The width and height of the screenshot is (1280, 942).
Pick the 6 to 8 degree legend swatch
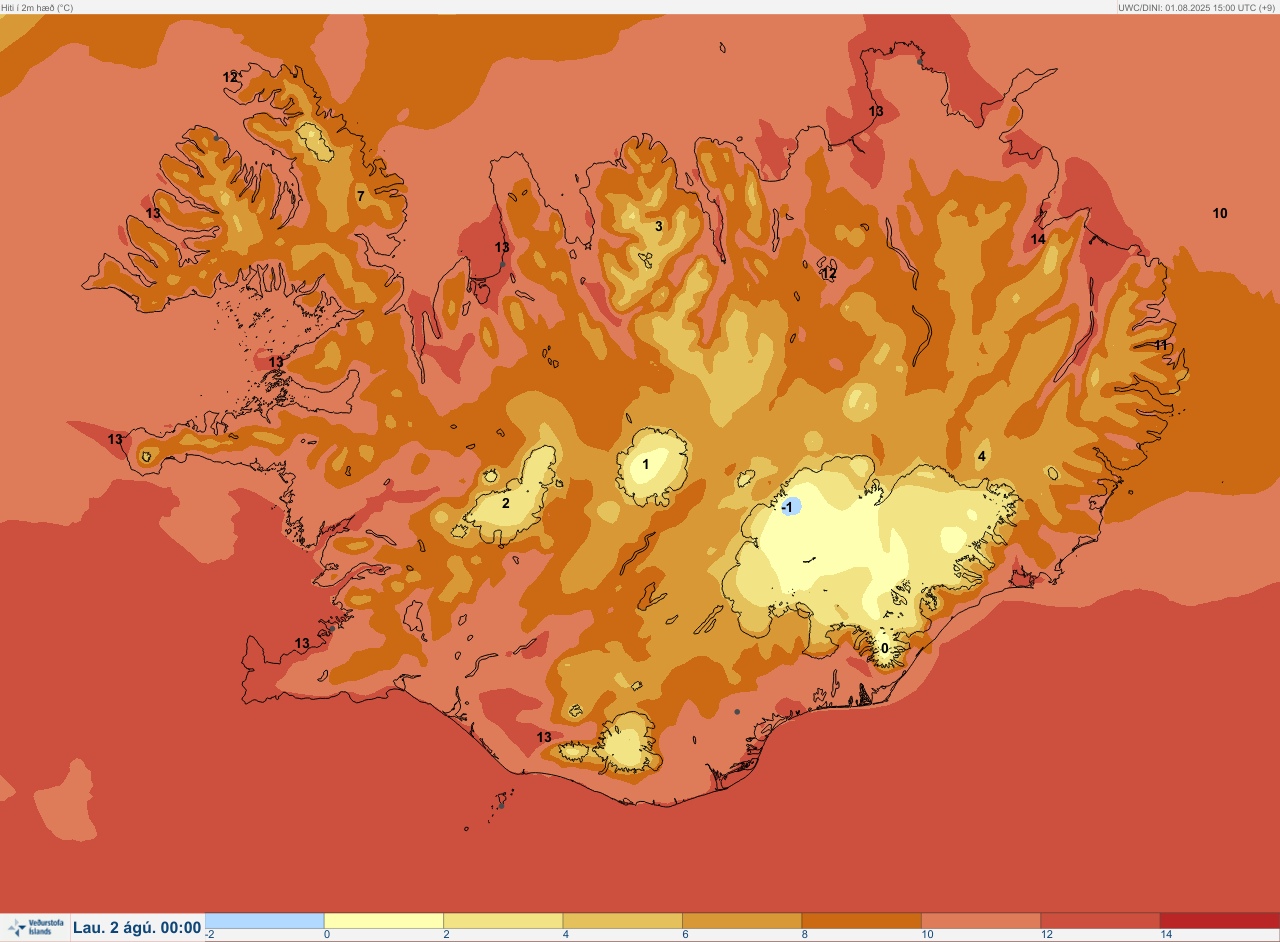(x=742, y=920)
